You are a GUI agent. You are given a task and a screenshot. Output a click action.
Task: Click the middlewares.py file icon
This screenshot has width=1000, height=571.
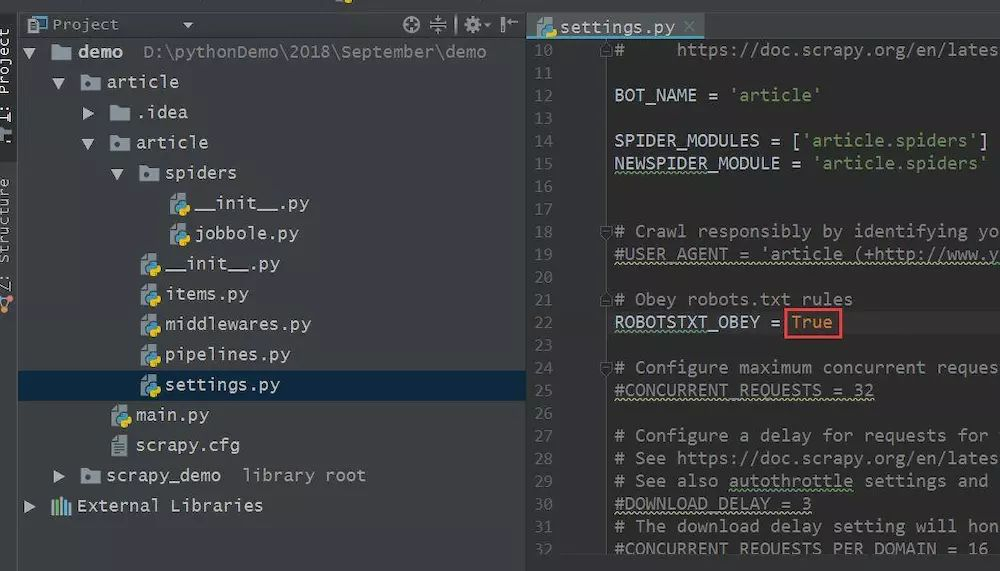(151, 326)
